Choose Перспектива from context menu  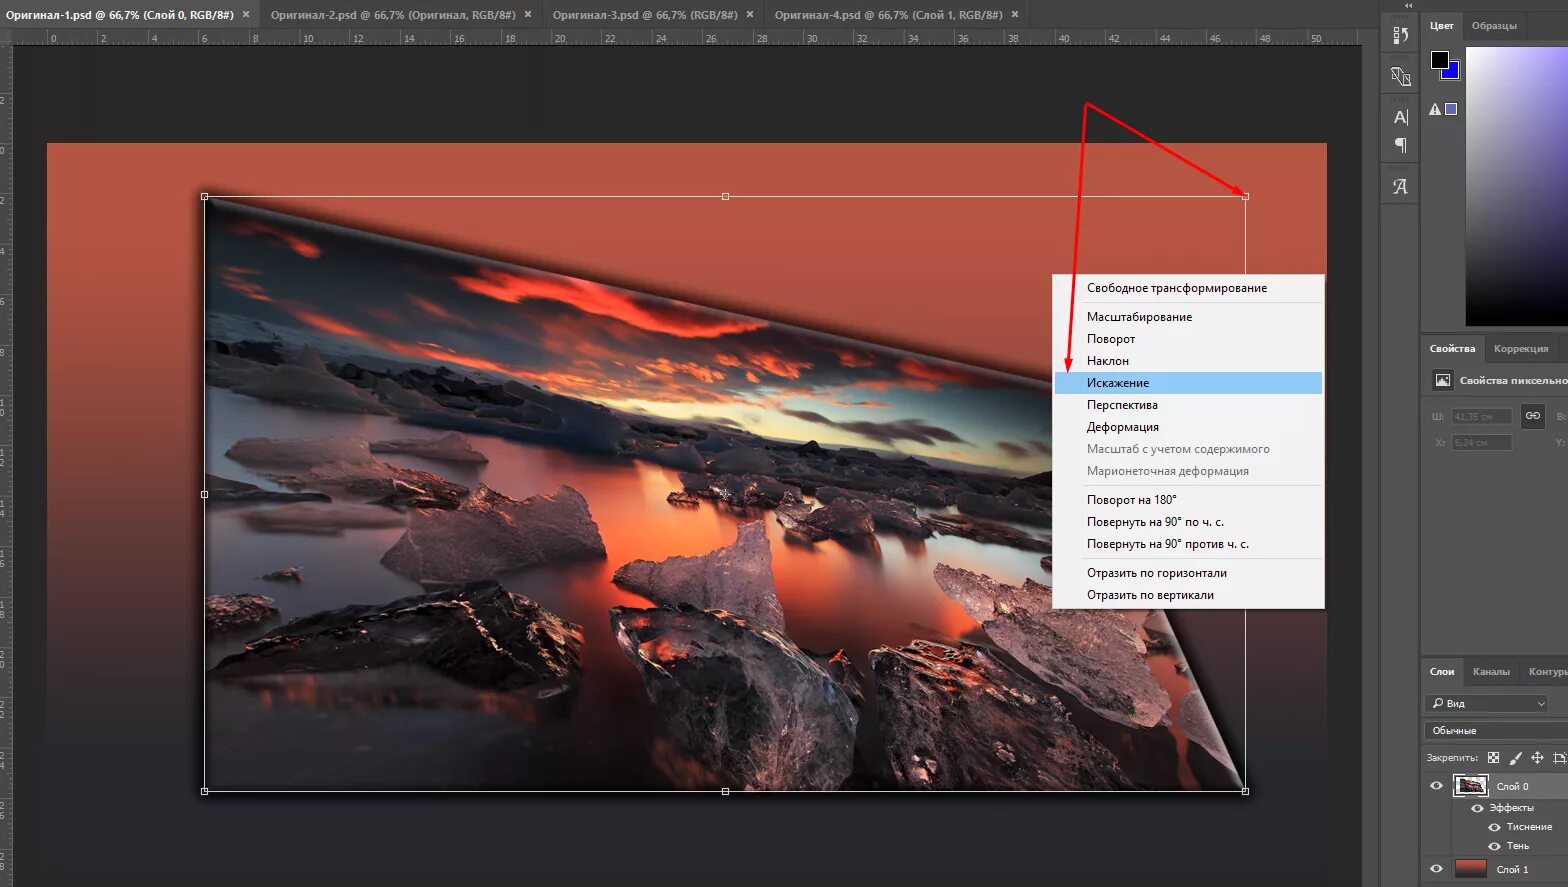point(1188,405)
